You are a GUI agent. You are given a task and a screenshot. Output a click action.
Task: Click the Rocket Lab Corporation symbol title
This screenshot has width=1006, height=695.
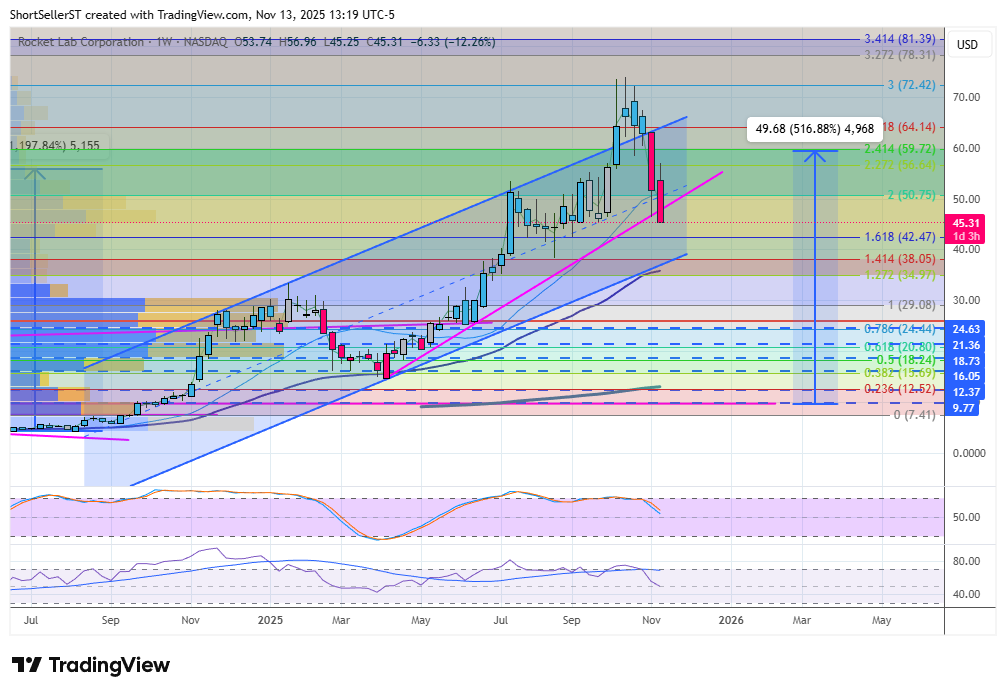(x=81, y=42)
